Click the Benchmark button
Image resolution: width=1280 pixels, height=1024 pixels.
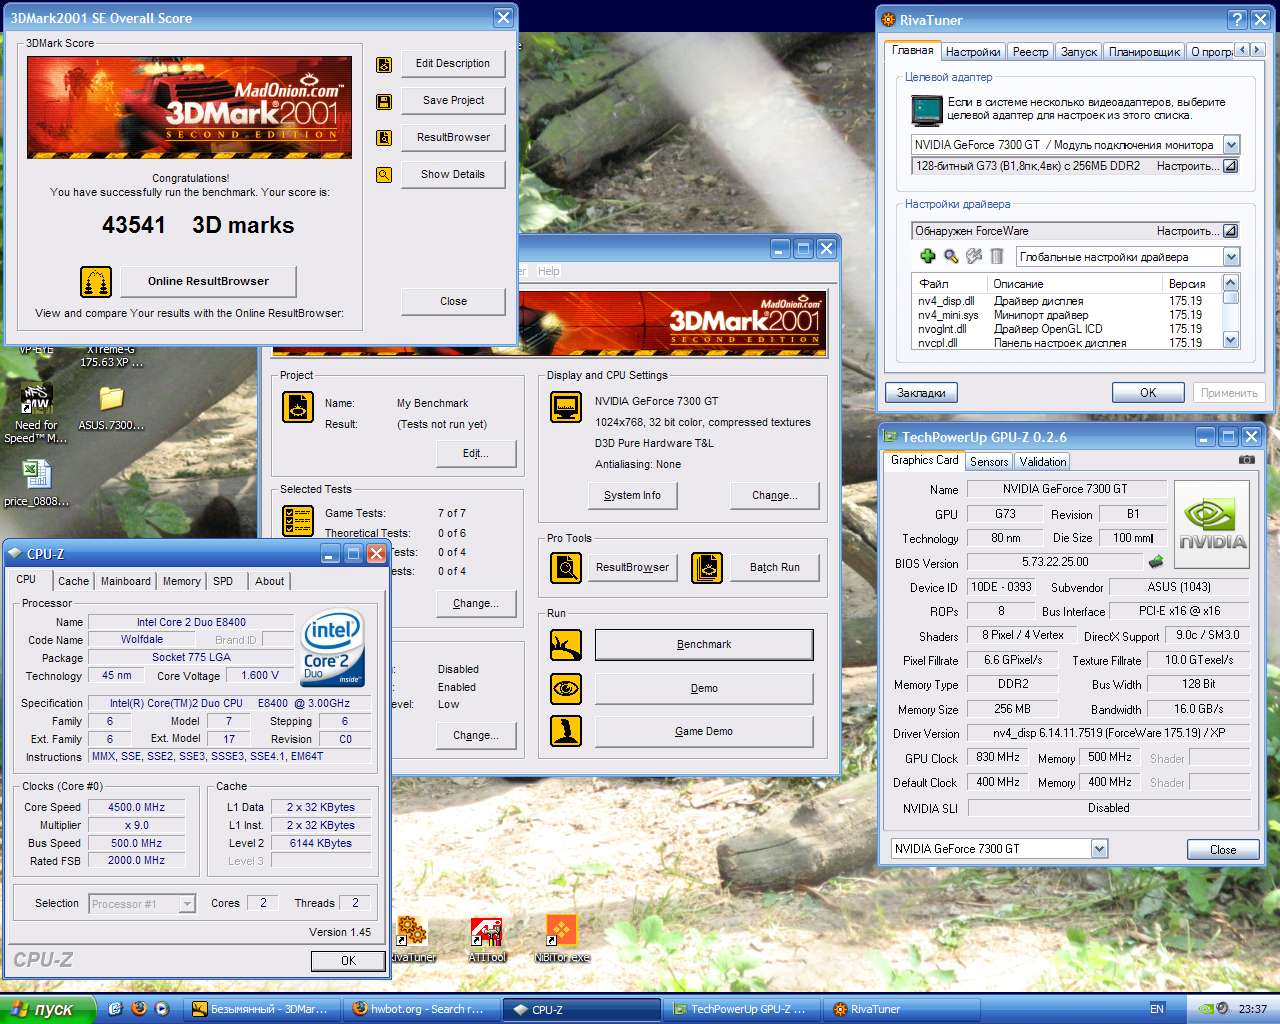click(704, 645)
